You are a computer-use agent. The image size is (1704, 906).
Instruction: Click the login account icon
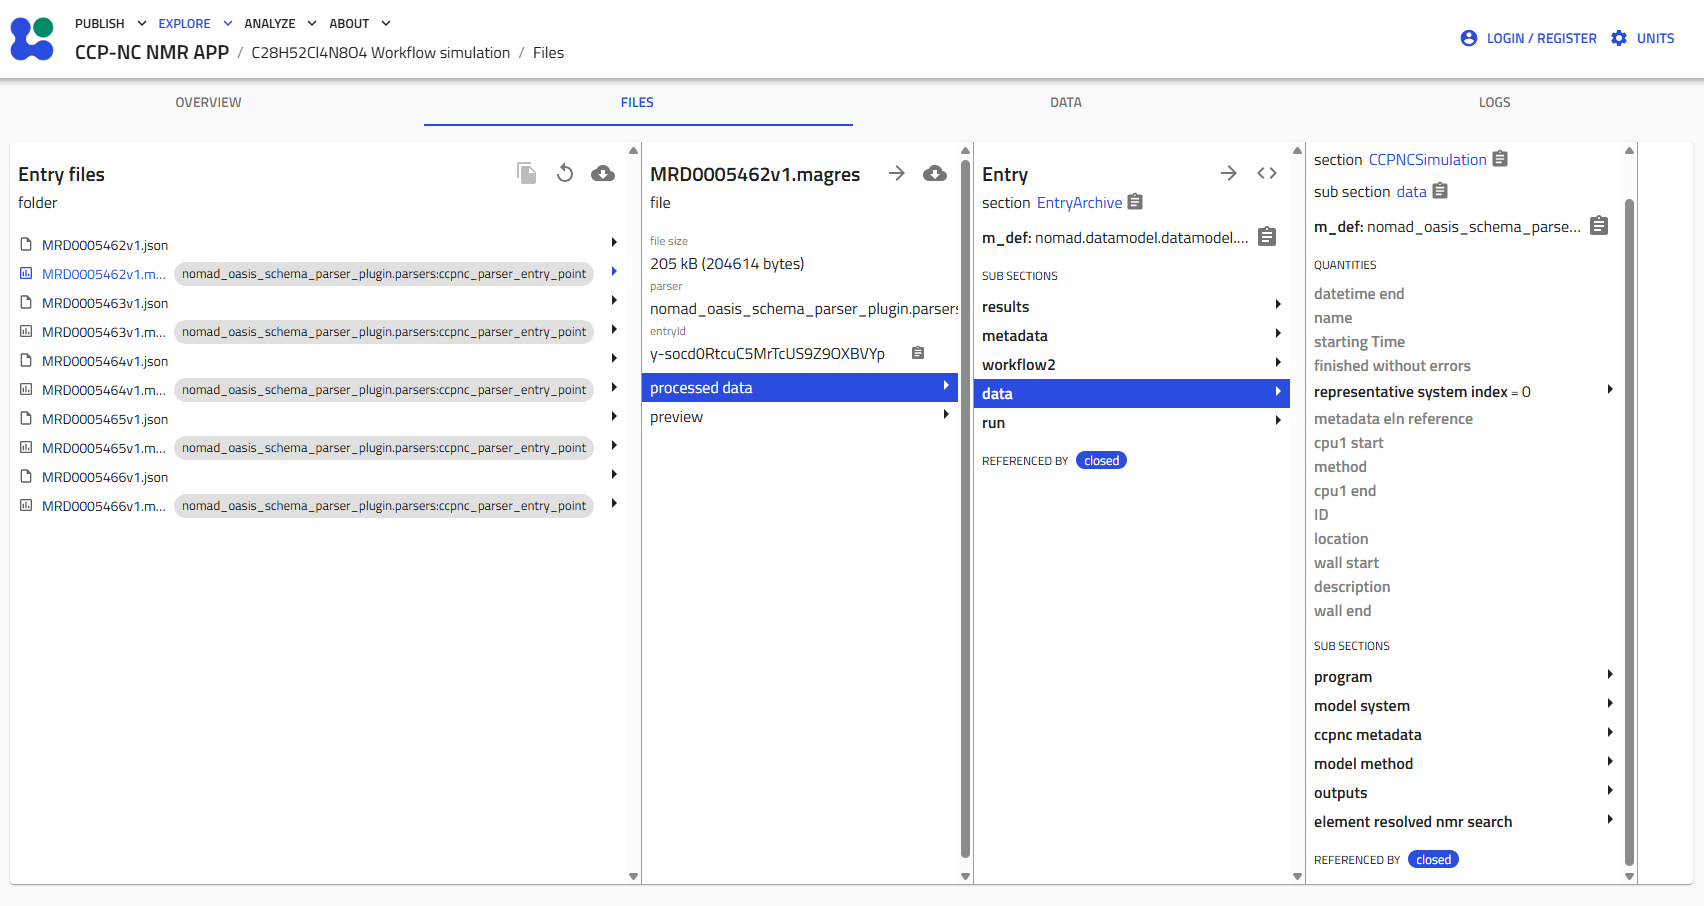point(1469,38)
